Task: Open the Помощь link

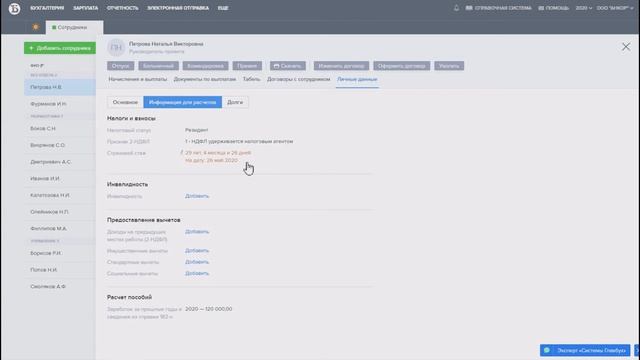Action: [x=553, y=8]
